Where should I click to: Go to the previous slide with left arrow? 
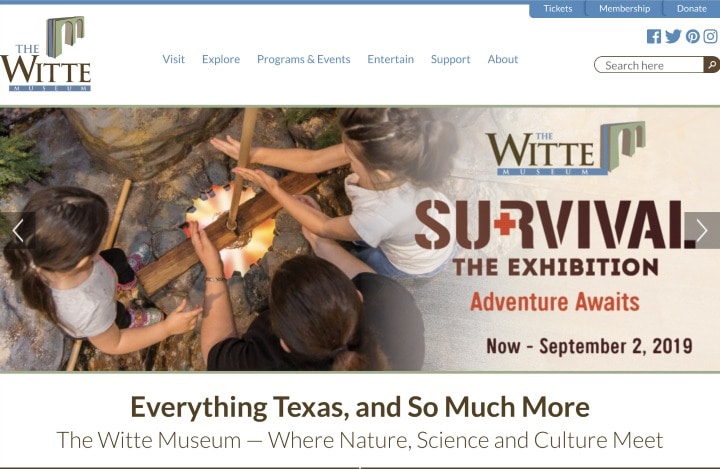click(18, 231)
